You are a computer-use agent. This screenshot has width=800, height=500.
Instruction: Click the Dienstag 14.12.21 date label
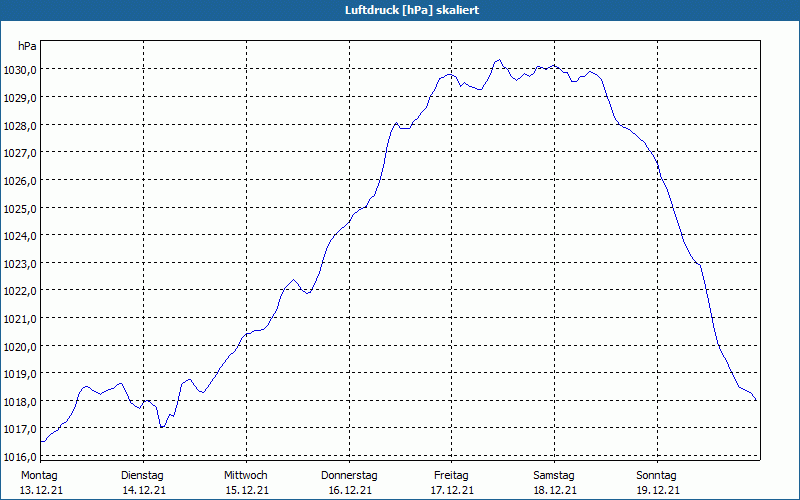pos(143,483)
